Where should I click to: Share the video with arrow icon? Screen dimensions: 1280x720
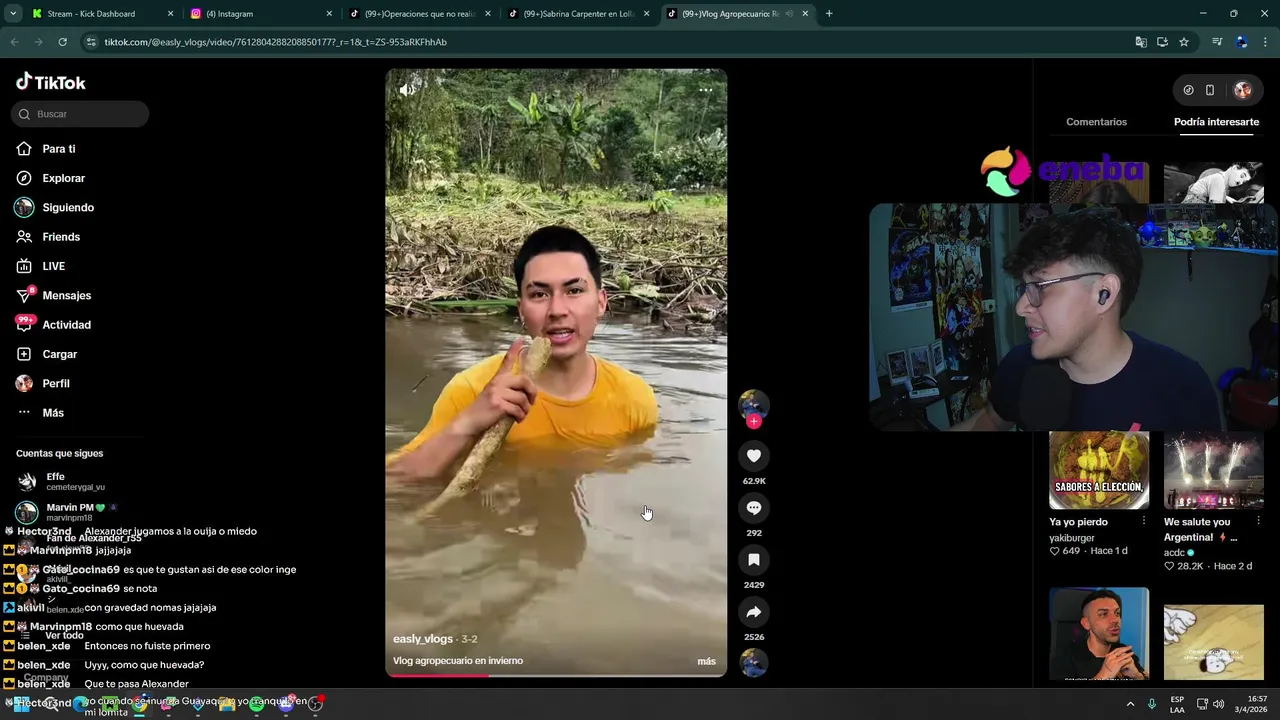click(x=754, y=612)
